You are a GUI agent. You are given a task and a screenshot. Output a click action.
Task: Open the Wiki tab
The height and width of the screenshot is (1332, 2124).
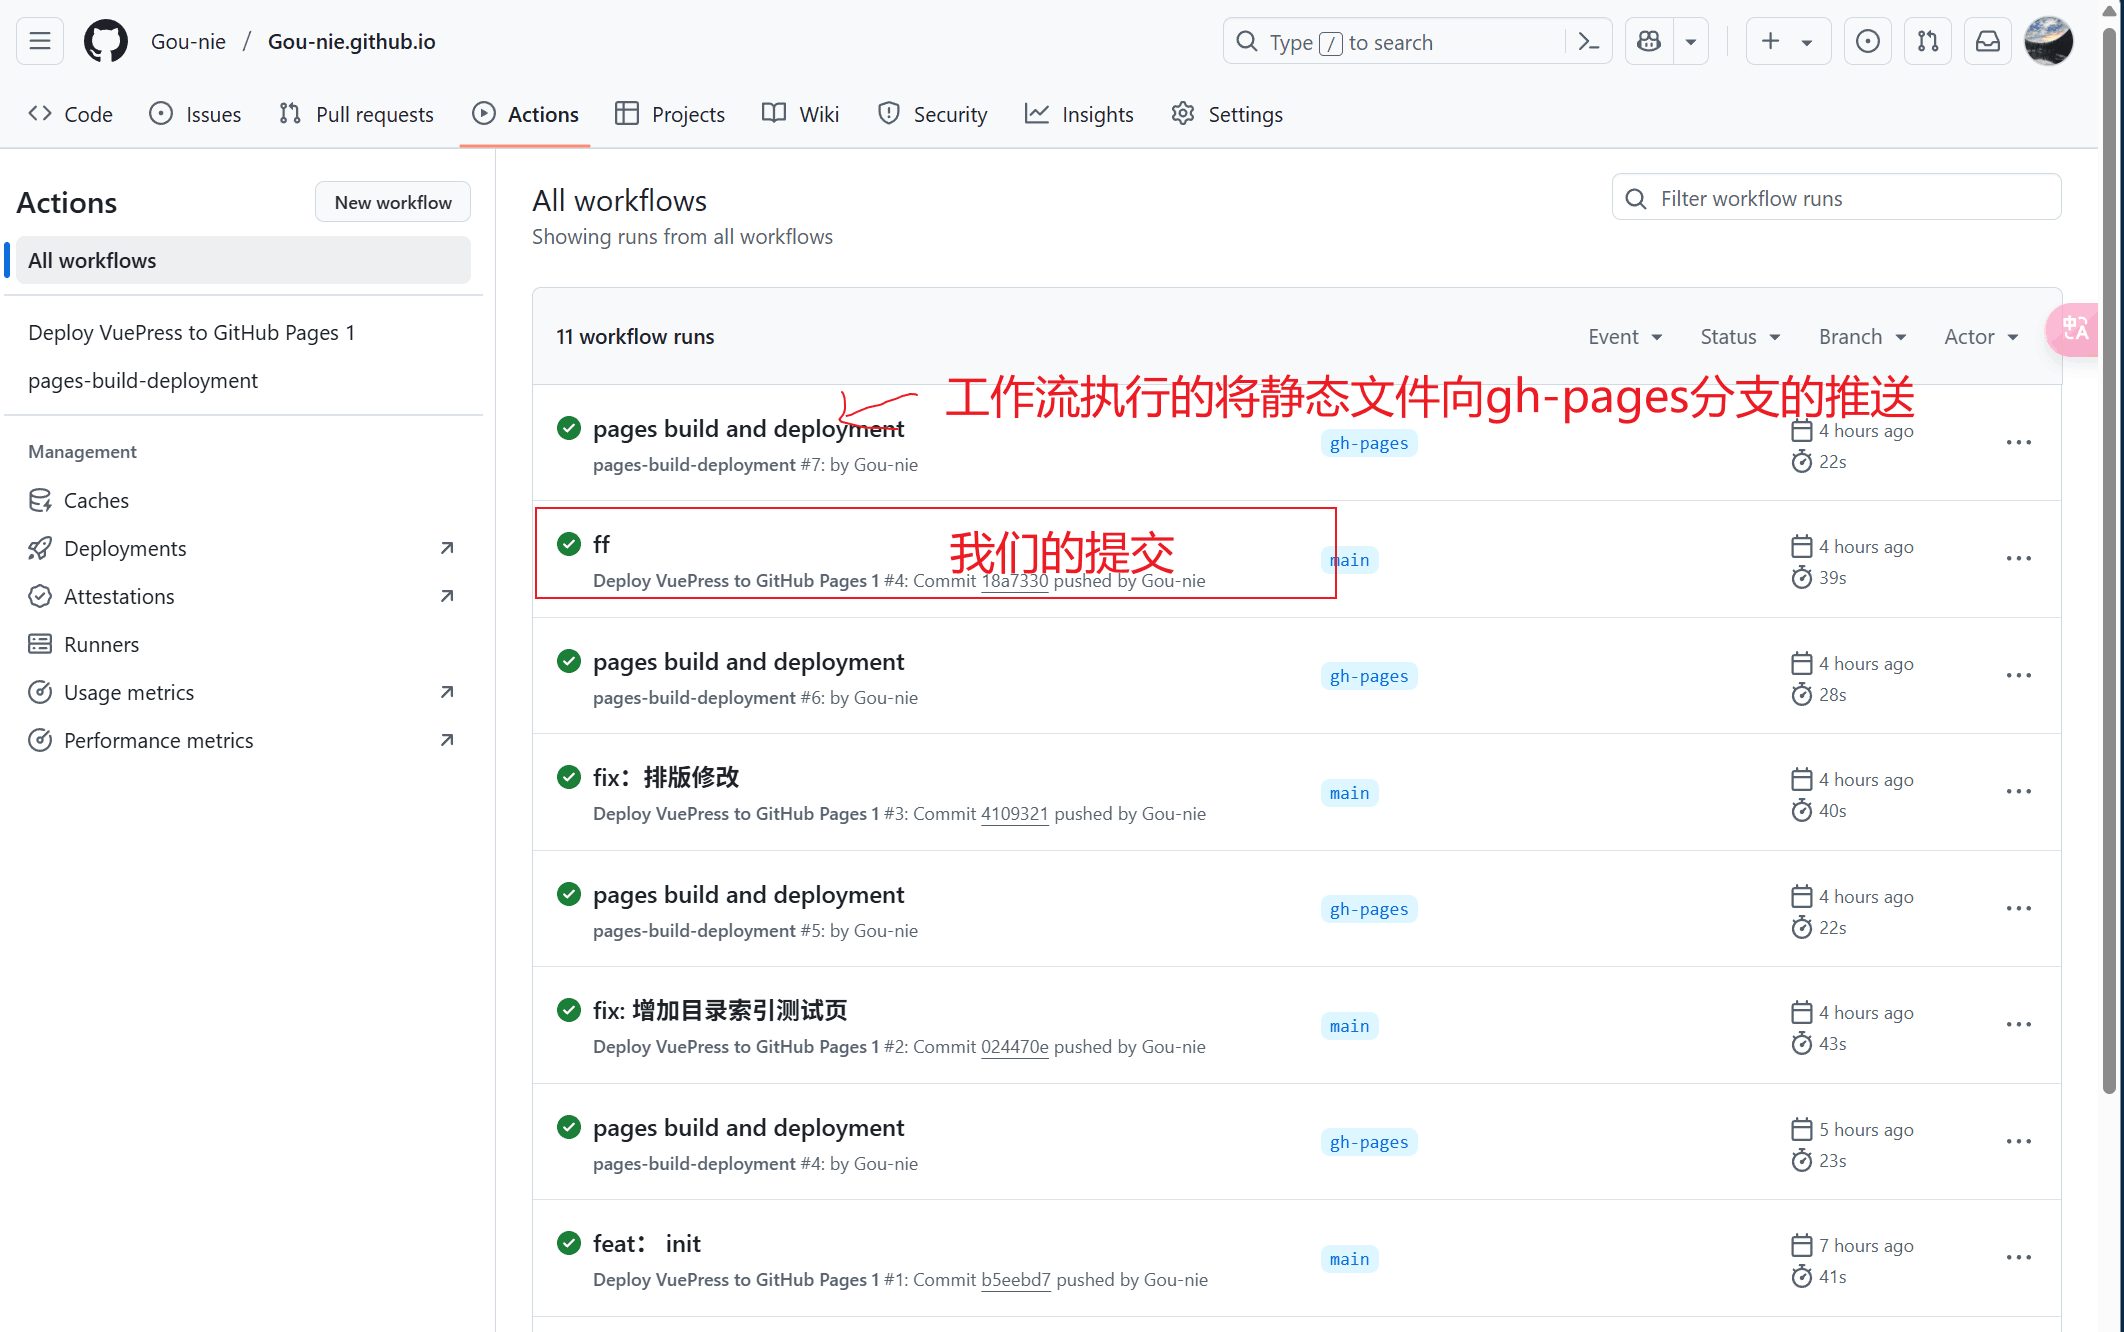801,114
